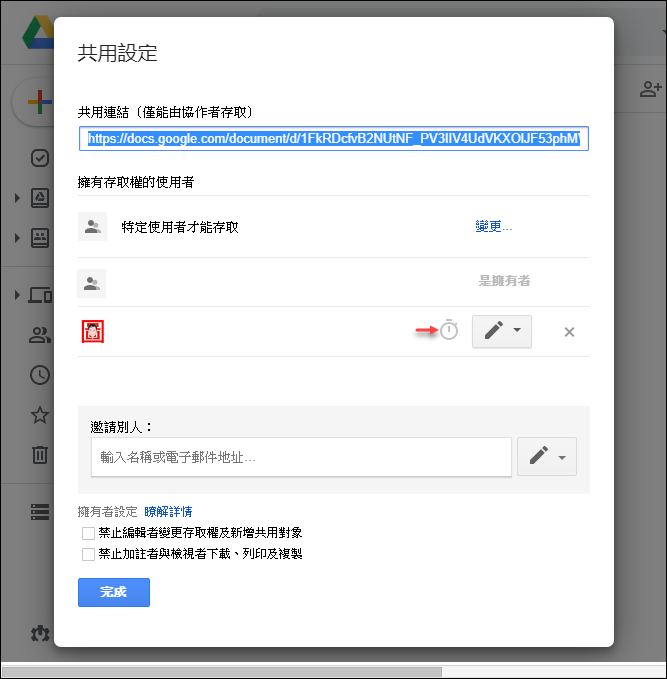Click the expiration stopwatch icon
Screen dimensions: 667x679
[449, 330]
